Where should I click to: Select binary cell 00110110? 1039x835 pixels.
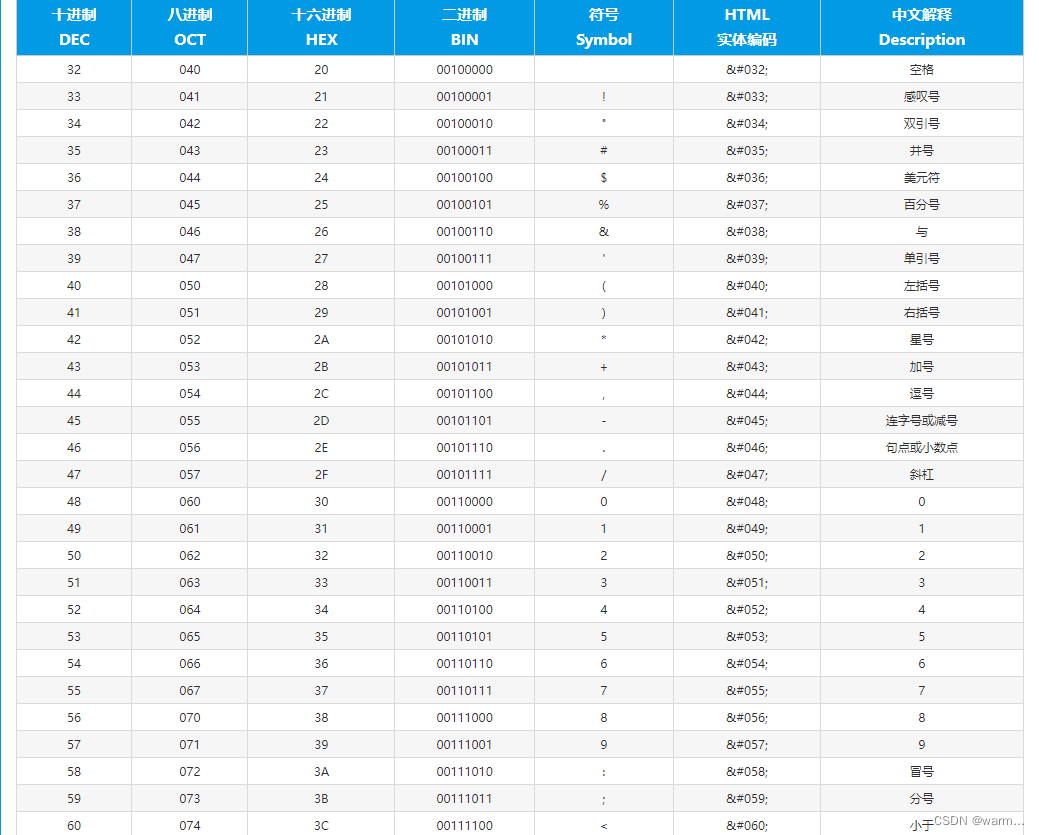(x=465, y=664)
